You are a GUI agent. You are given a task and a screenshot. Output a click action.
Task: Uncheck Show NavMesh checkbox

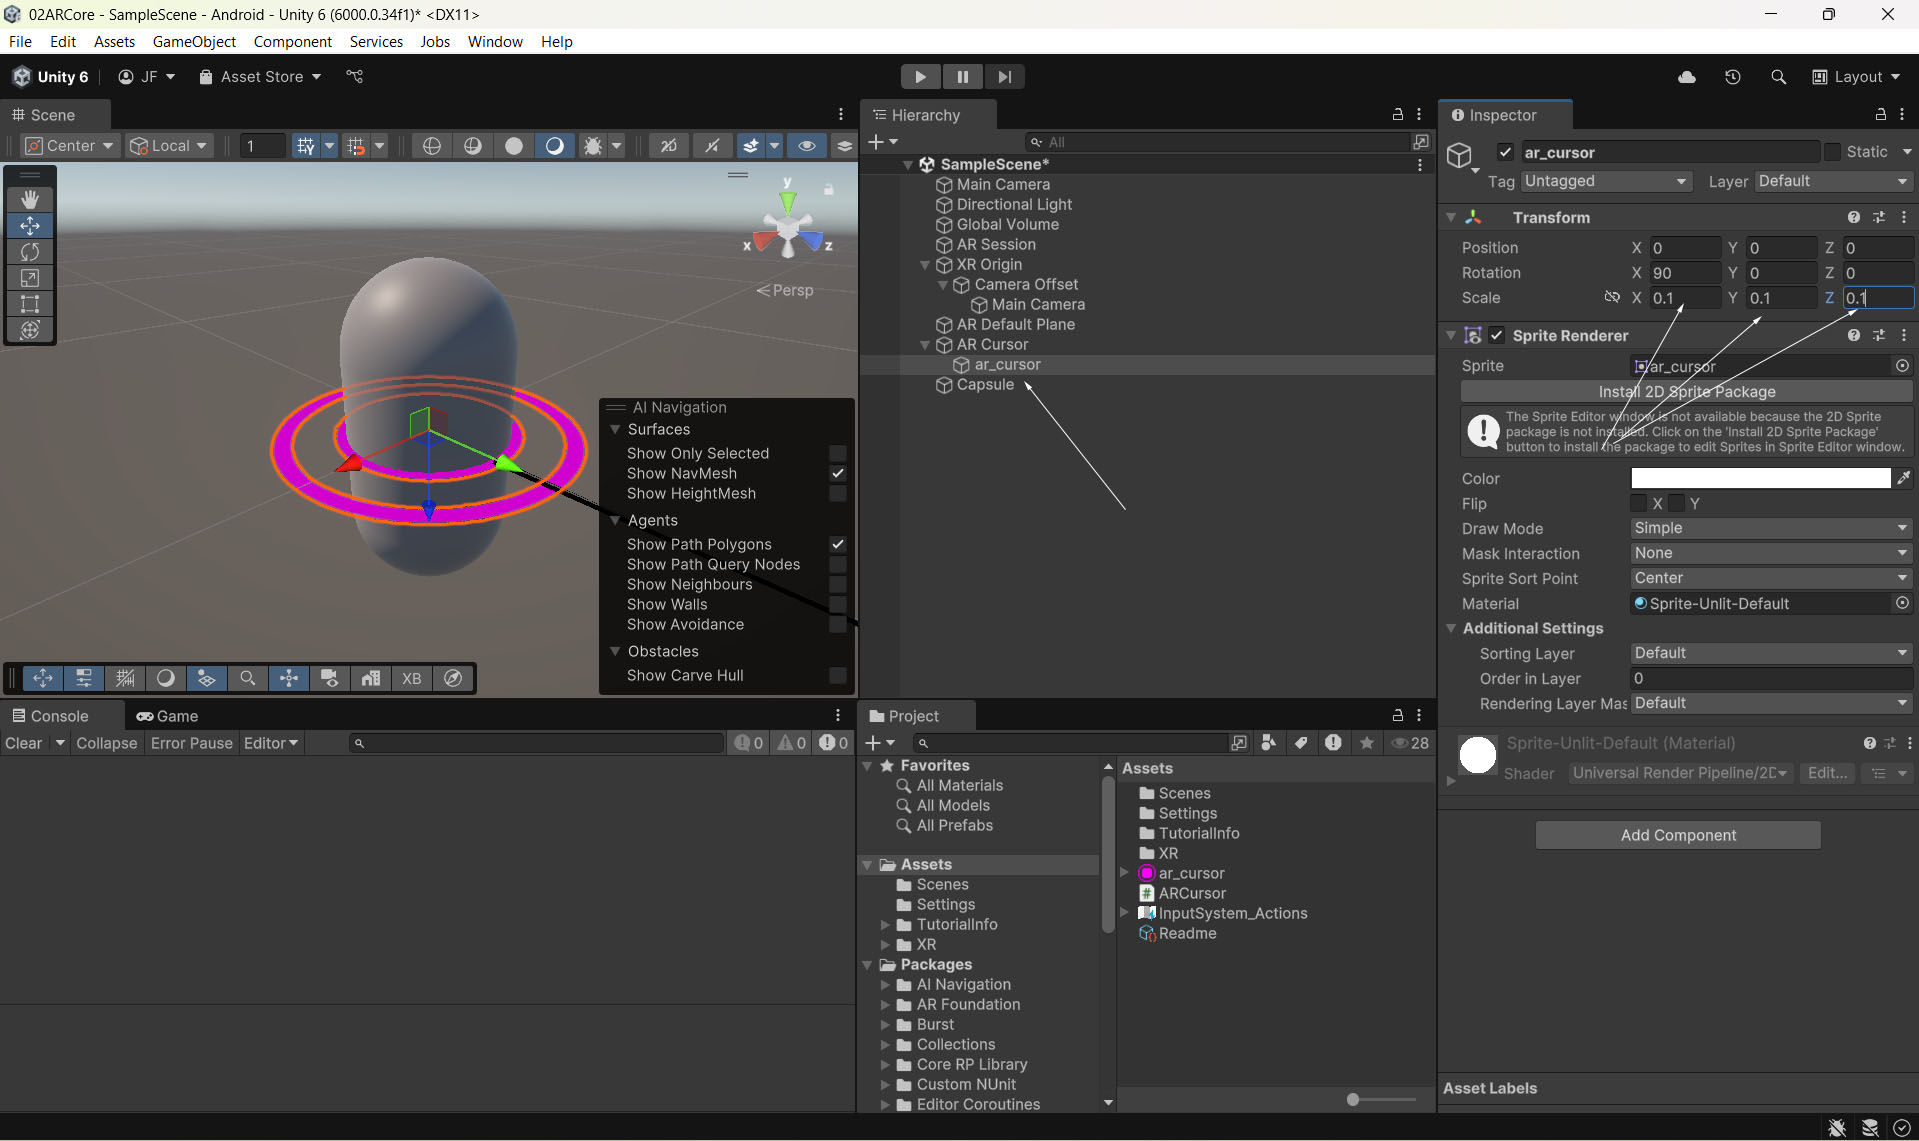tap(838, 474)
